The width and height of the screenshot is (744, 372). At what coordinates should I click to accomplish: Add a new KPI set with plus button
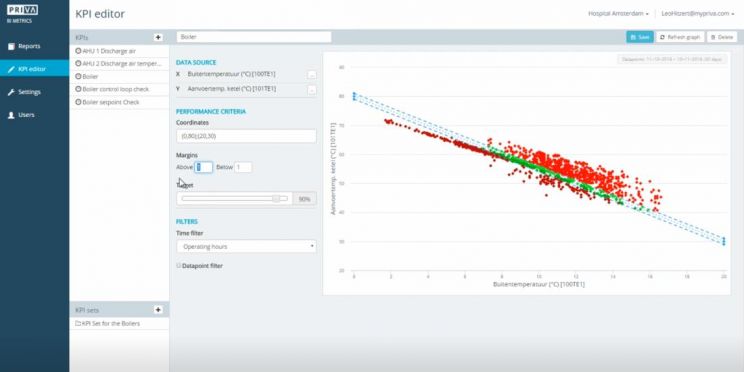[158, 310]
